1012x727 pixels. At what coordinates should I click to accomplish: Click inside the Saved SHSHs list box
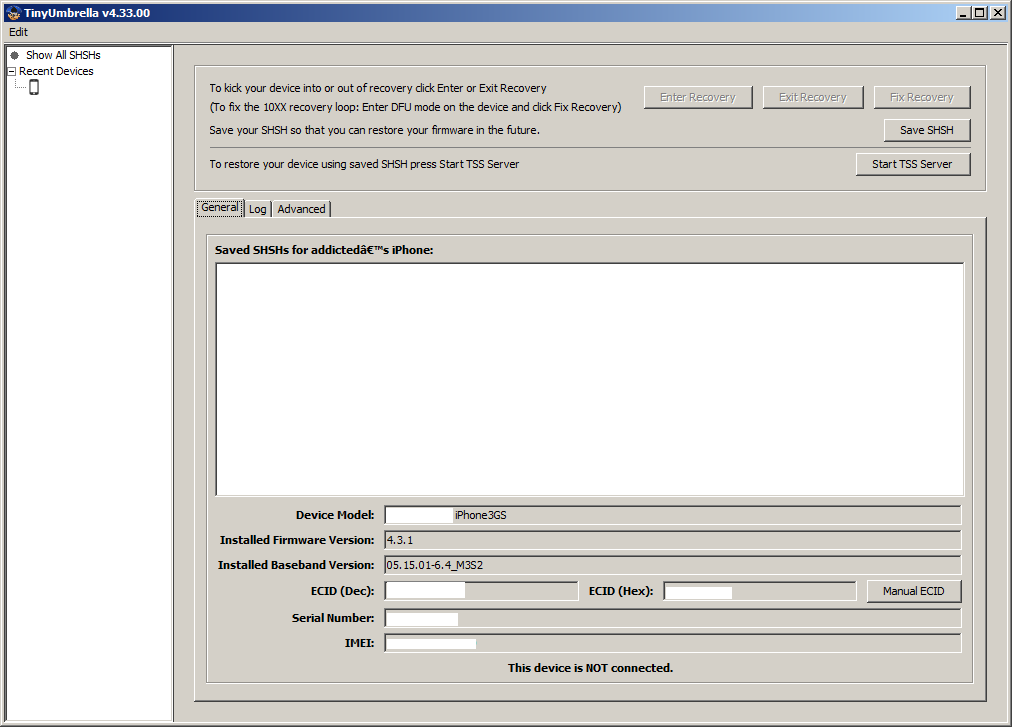pyautogui.click(x=590, y=380)
